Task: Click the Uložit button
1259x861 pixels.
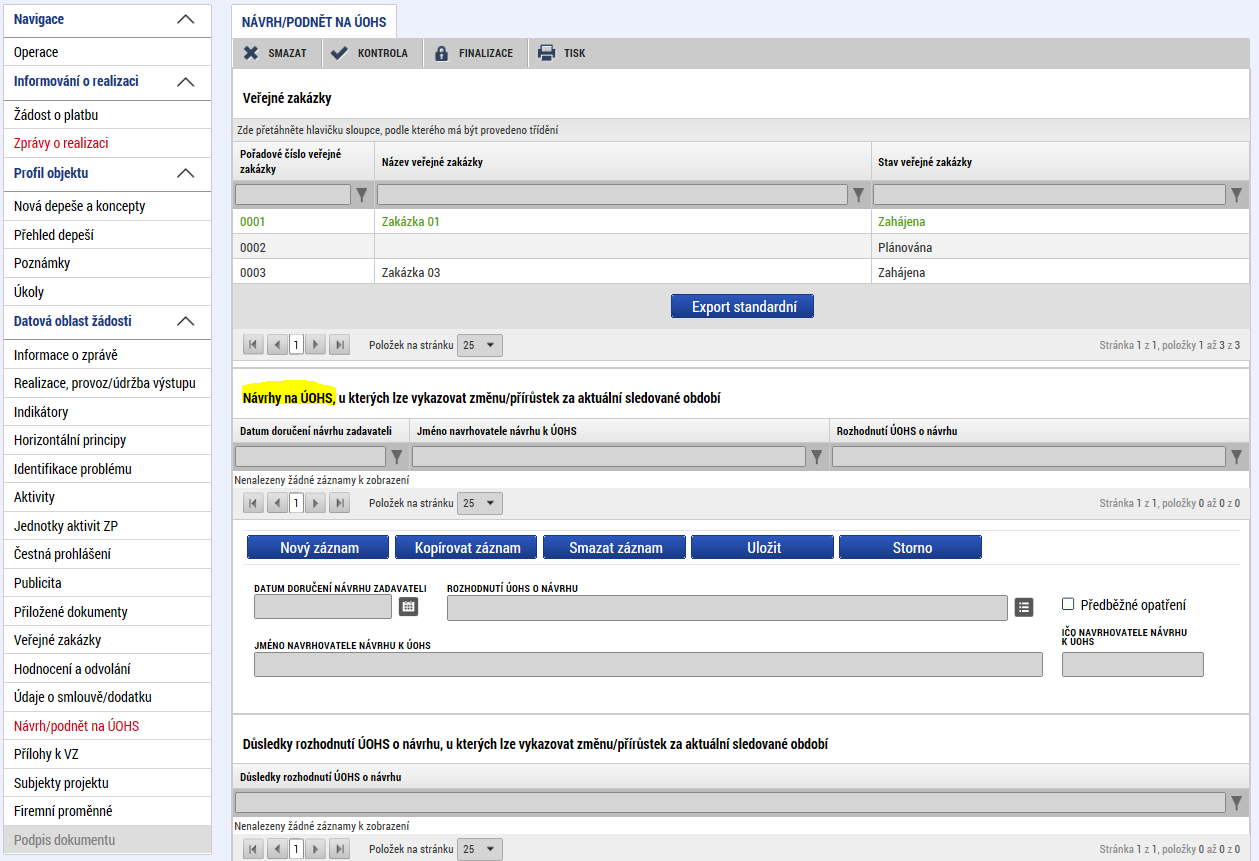Action: point(762,547)
